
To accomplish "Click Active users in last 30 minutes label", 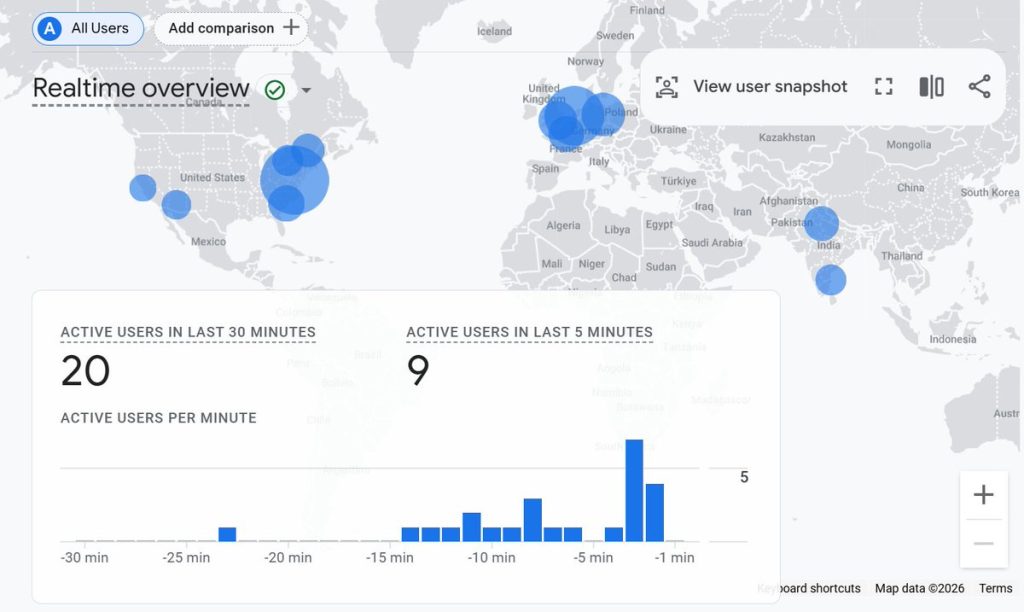I will click(x=188, y=332).
